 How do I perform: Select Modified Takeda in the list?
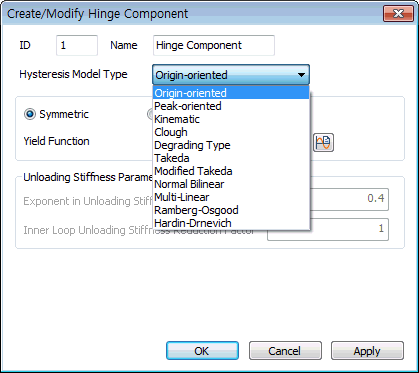(x=231, y=171)
